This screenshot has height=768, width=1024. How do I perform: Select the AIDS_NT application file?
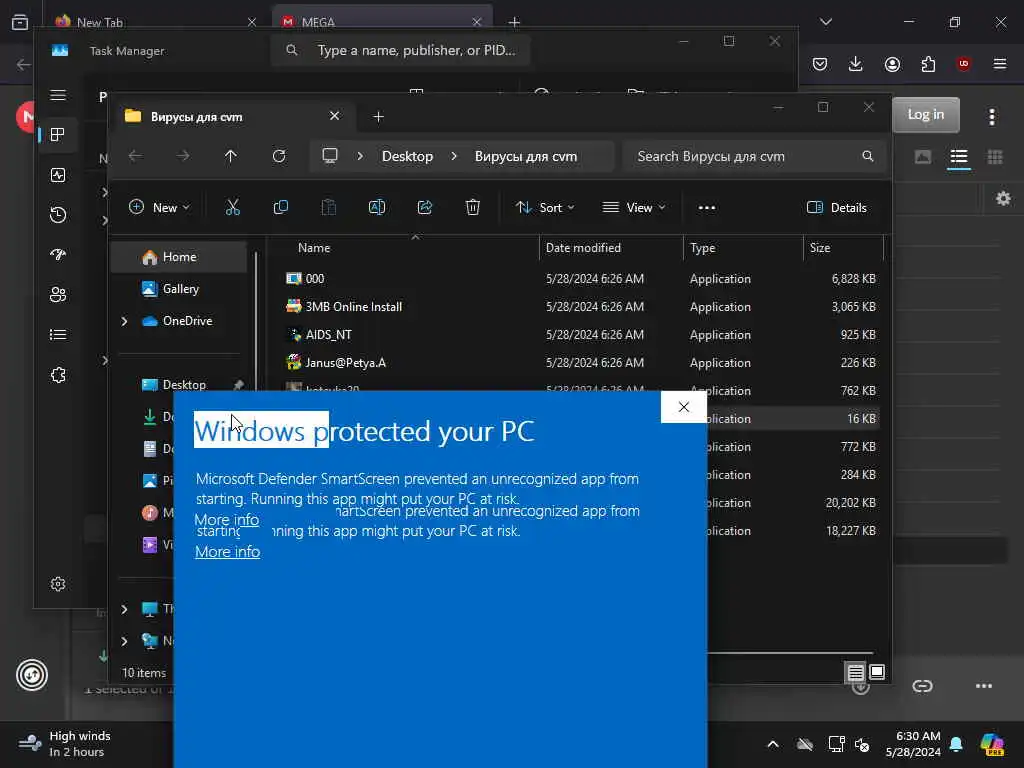click(328, 335)
